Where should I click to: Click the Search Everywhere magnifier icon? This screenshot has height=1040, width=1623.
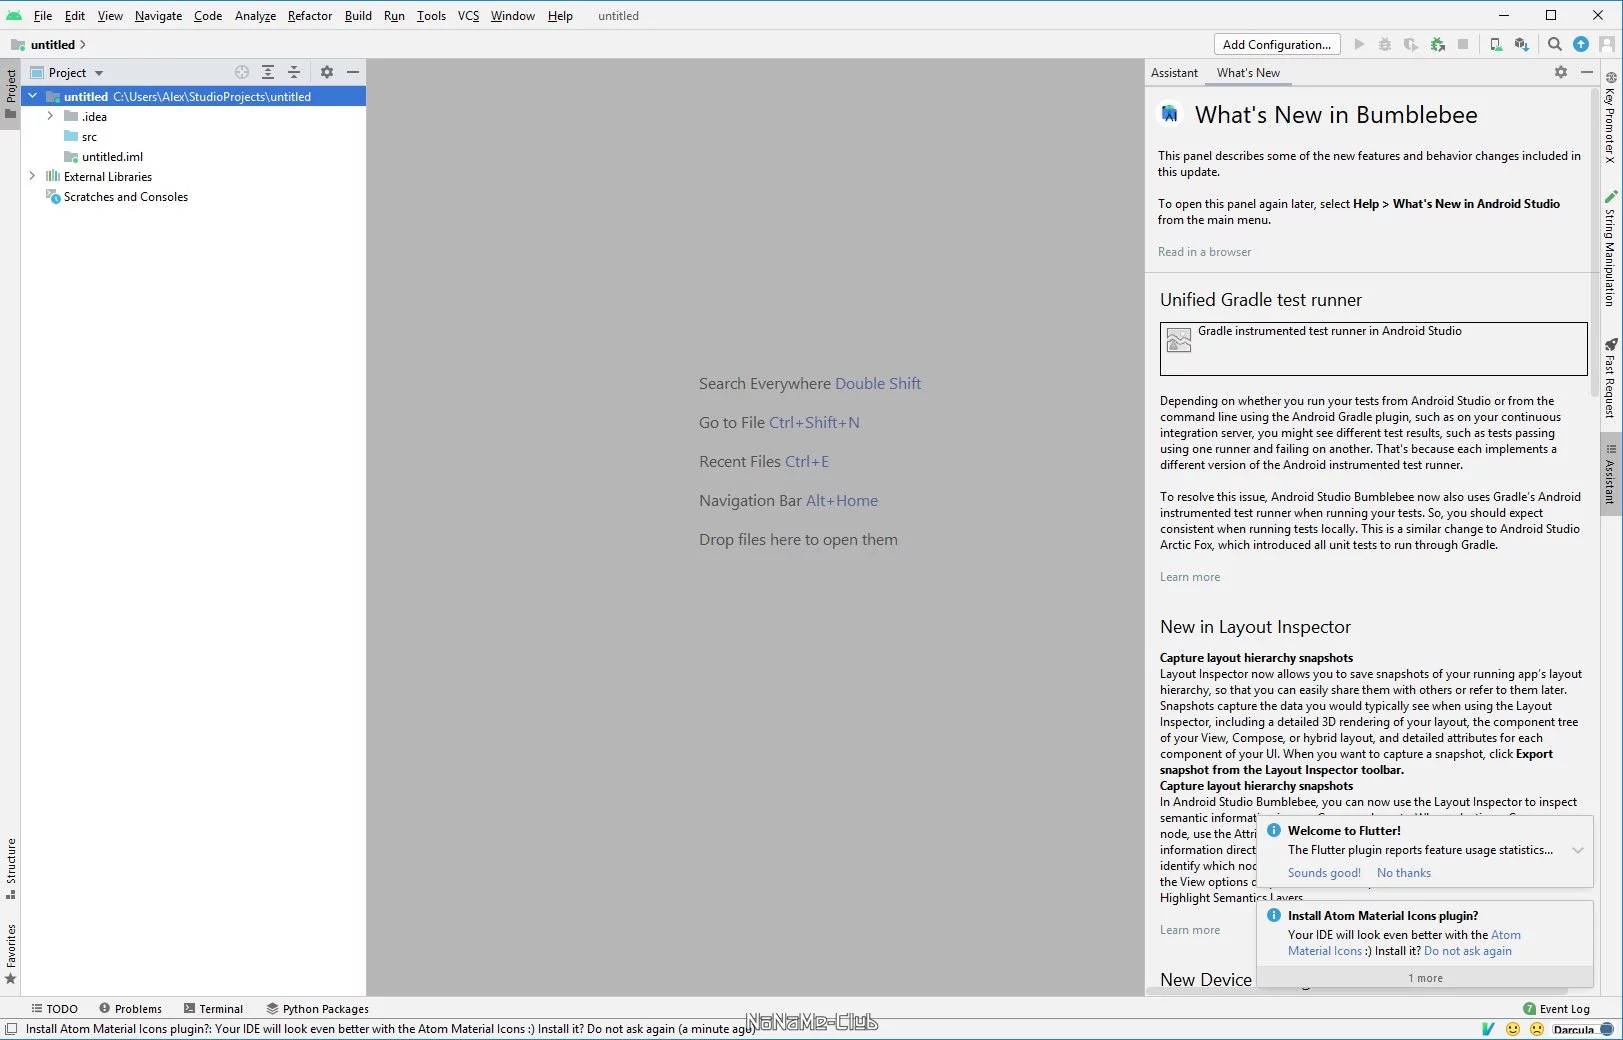tap(1555, 44)
